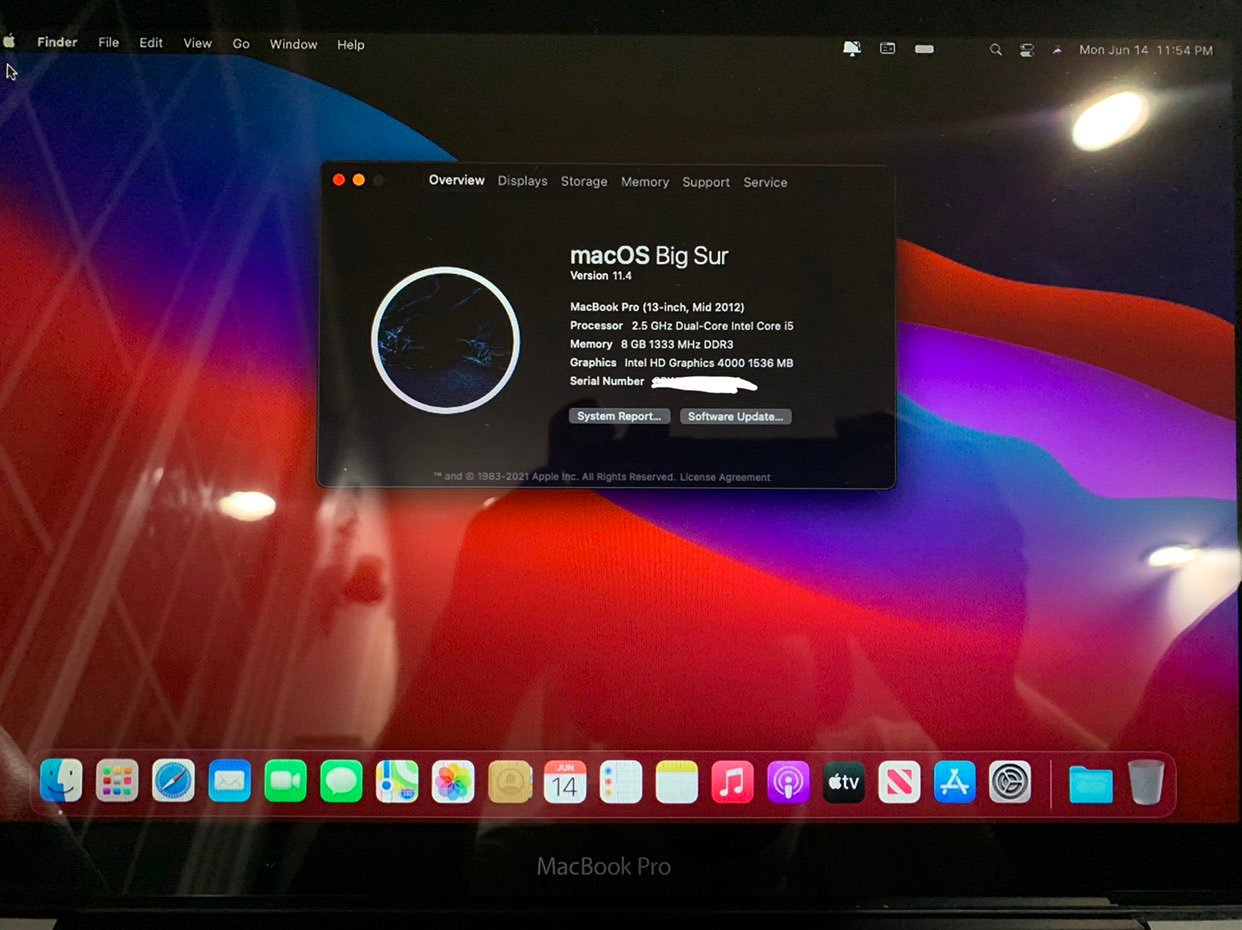Viewport: 1242px width, 930px height.
Task: Open Contacts in the Dock
Action: [x=510, y=781]
